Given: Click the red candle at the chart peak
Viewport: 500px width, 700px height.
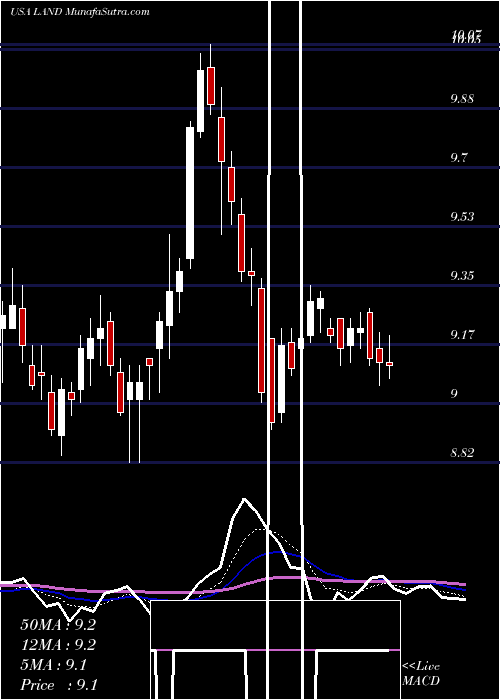Looking at the screenshot, I should point(211,86).
